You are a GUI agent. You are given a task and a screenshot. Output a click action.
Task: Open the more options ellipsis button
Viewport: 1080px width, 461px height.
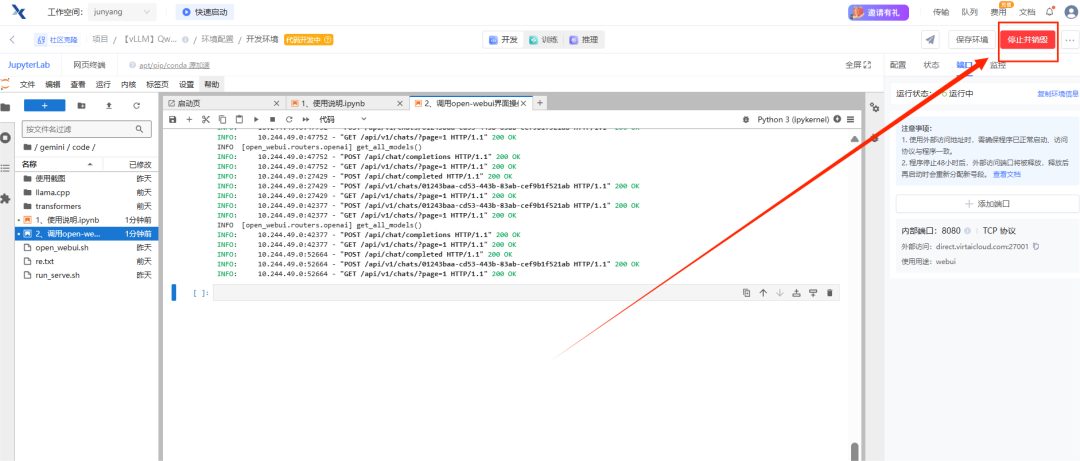pos(1070,40)
